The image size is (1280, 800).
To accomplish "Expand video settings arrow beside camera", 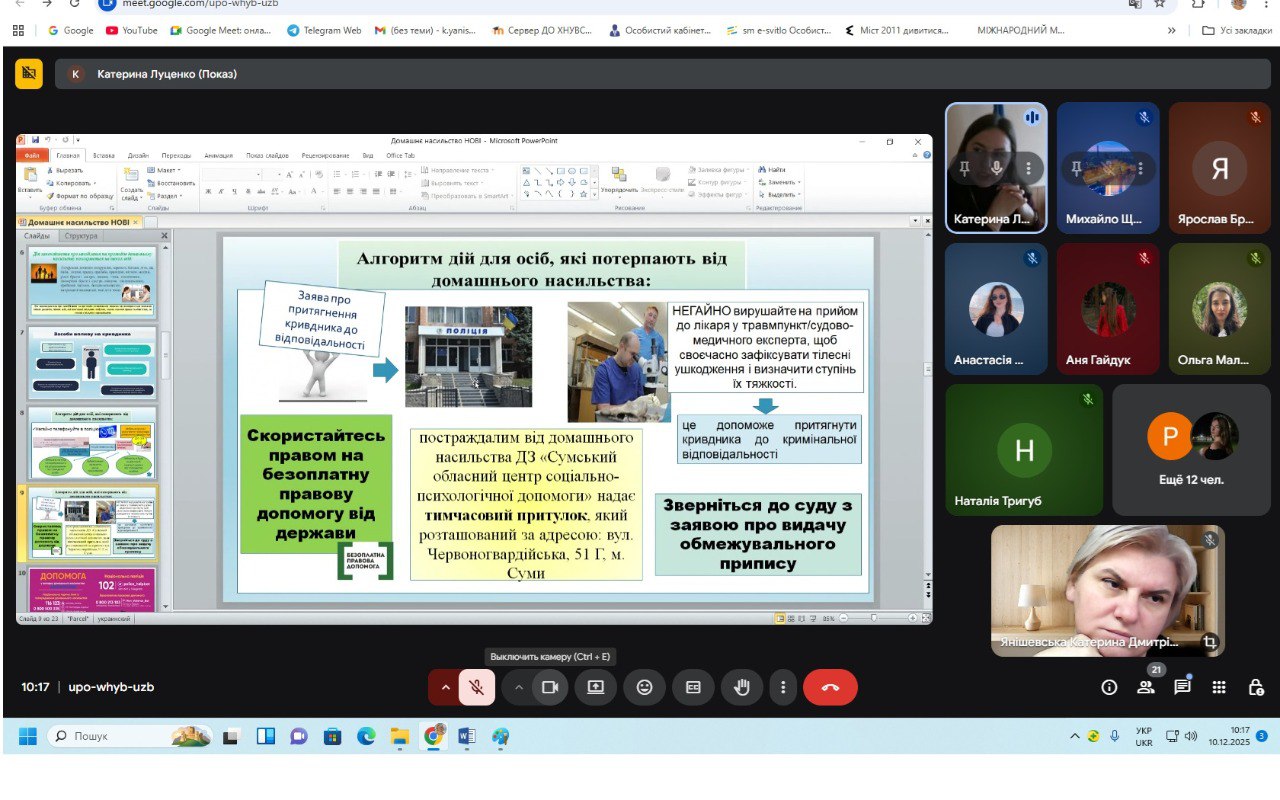I will [518, 688].
